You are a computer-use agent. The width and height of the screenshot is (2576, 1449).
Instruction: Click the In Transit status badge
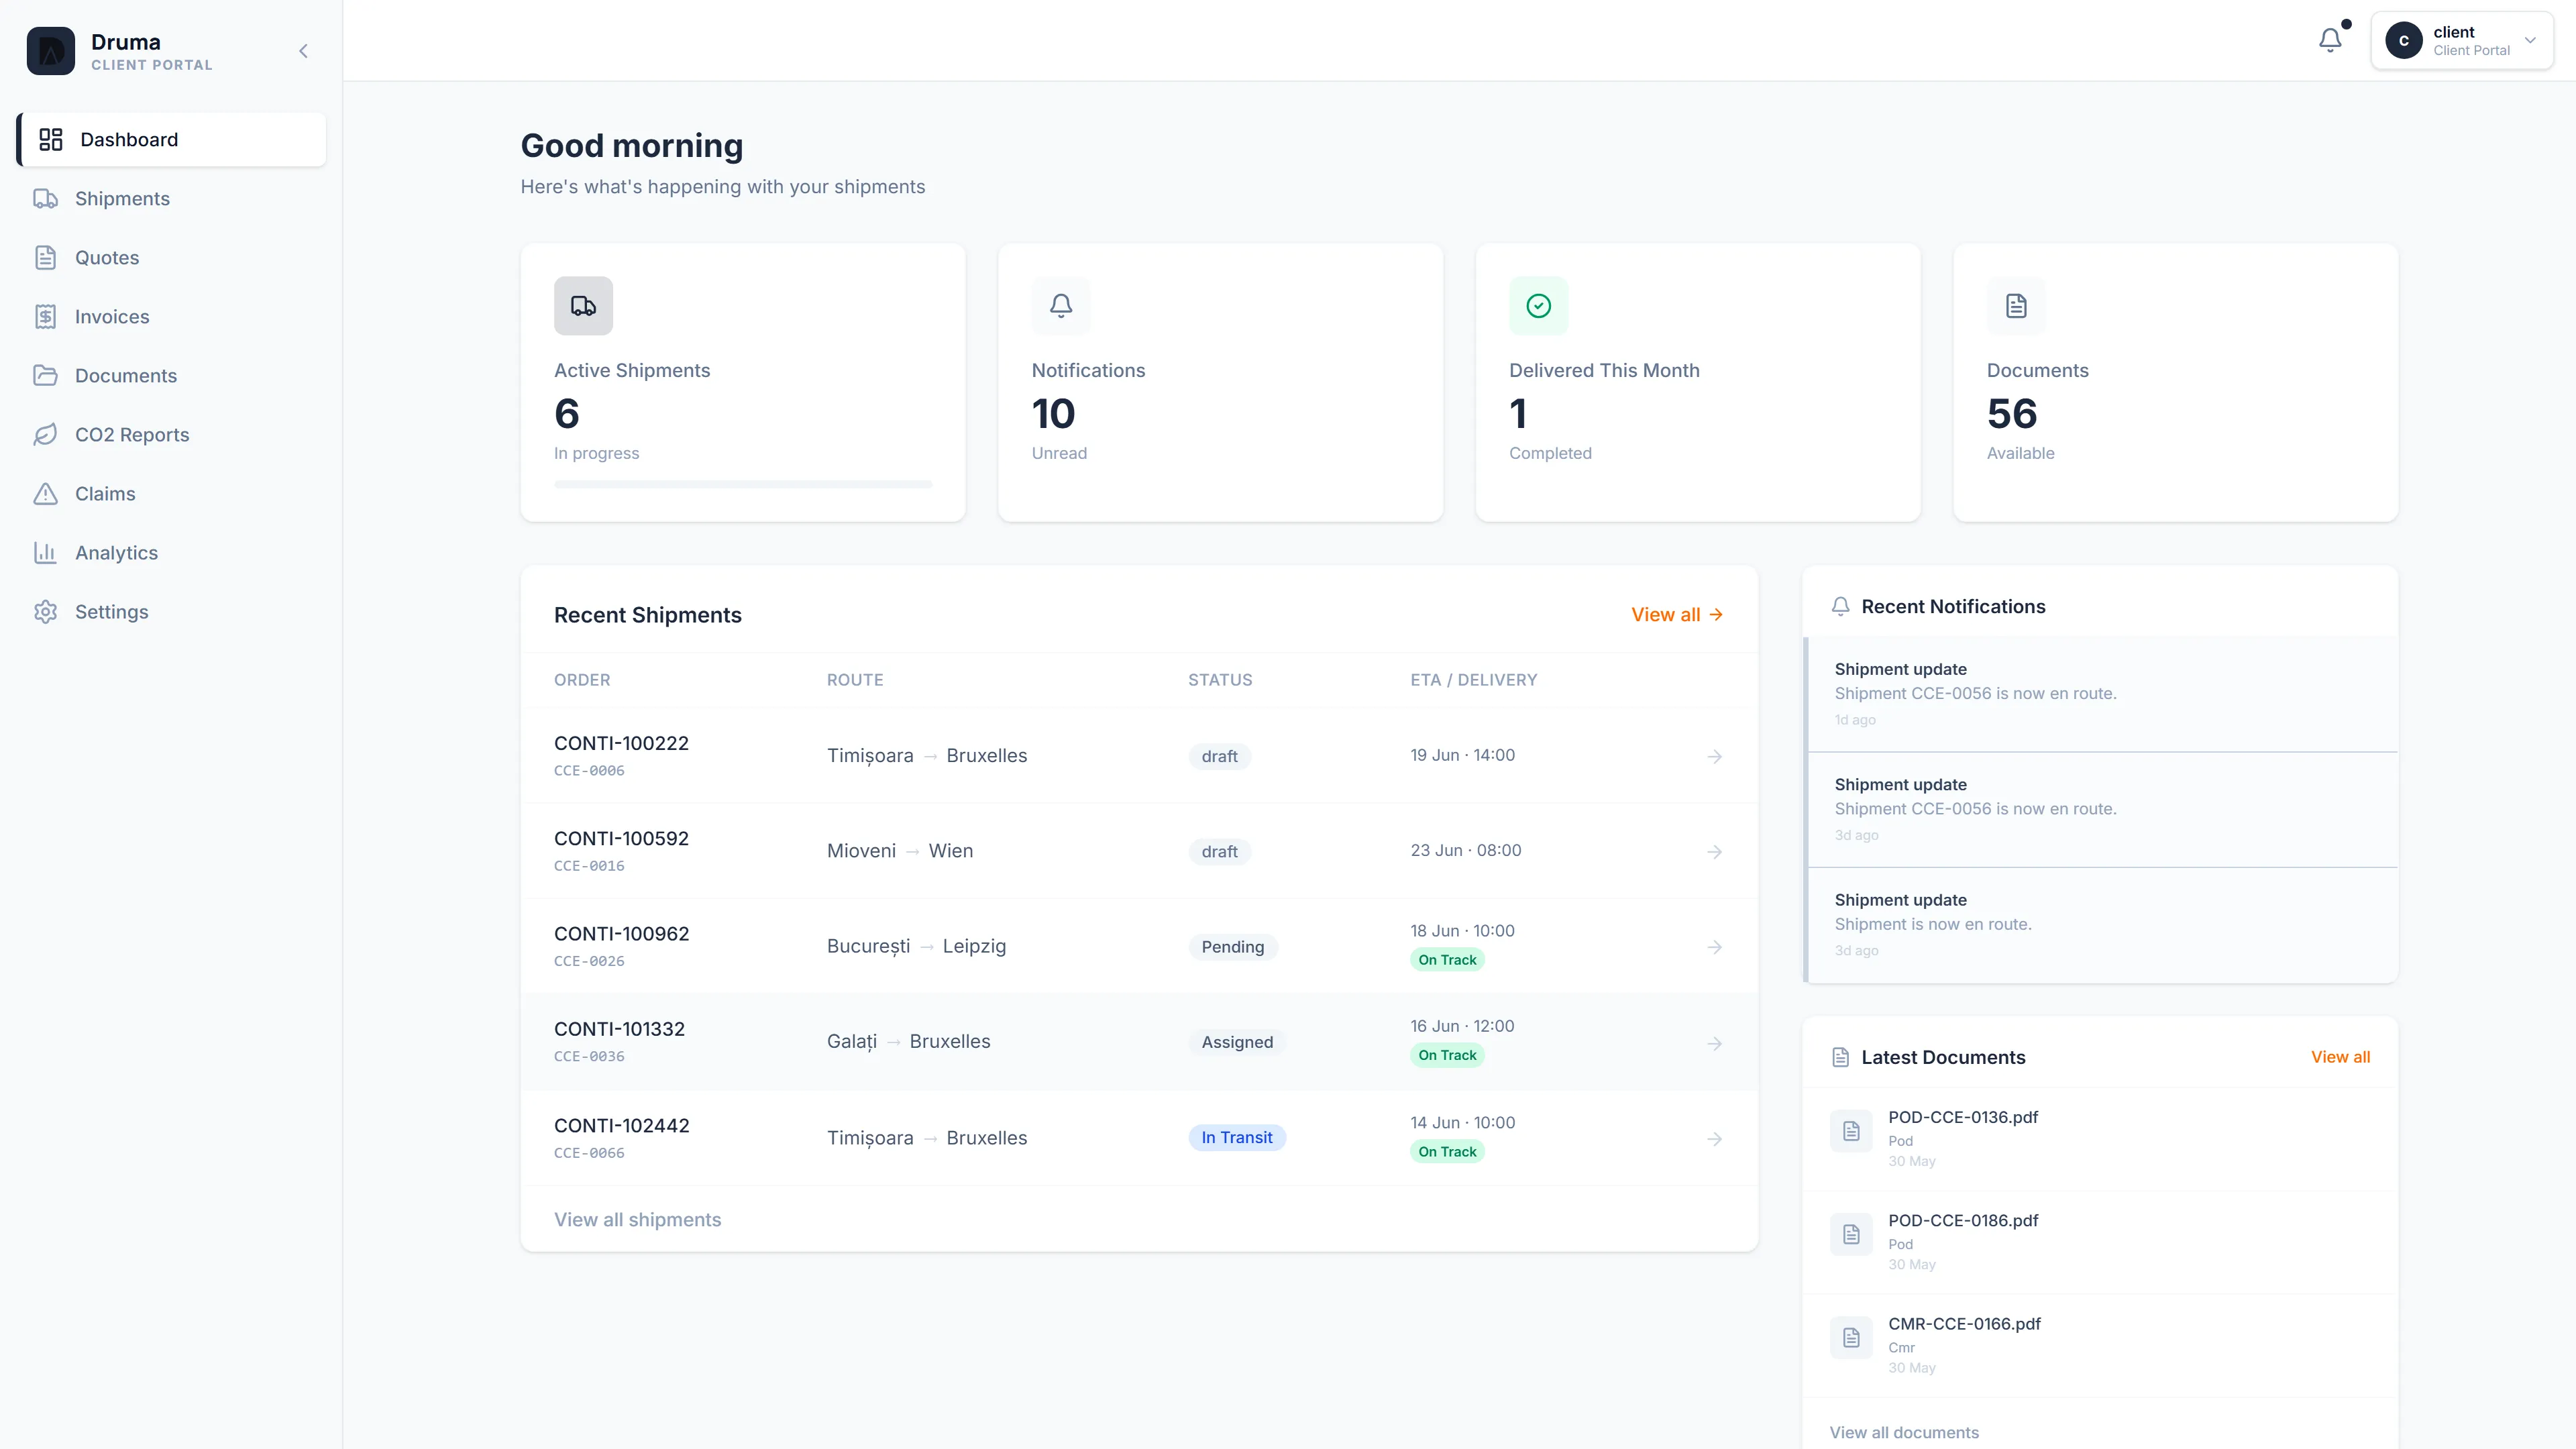click(x=1237, y=1137)
